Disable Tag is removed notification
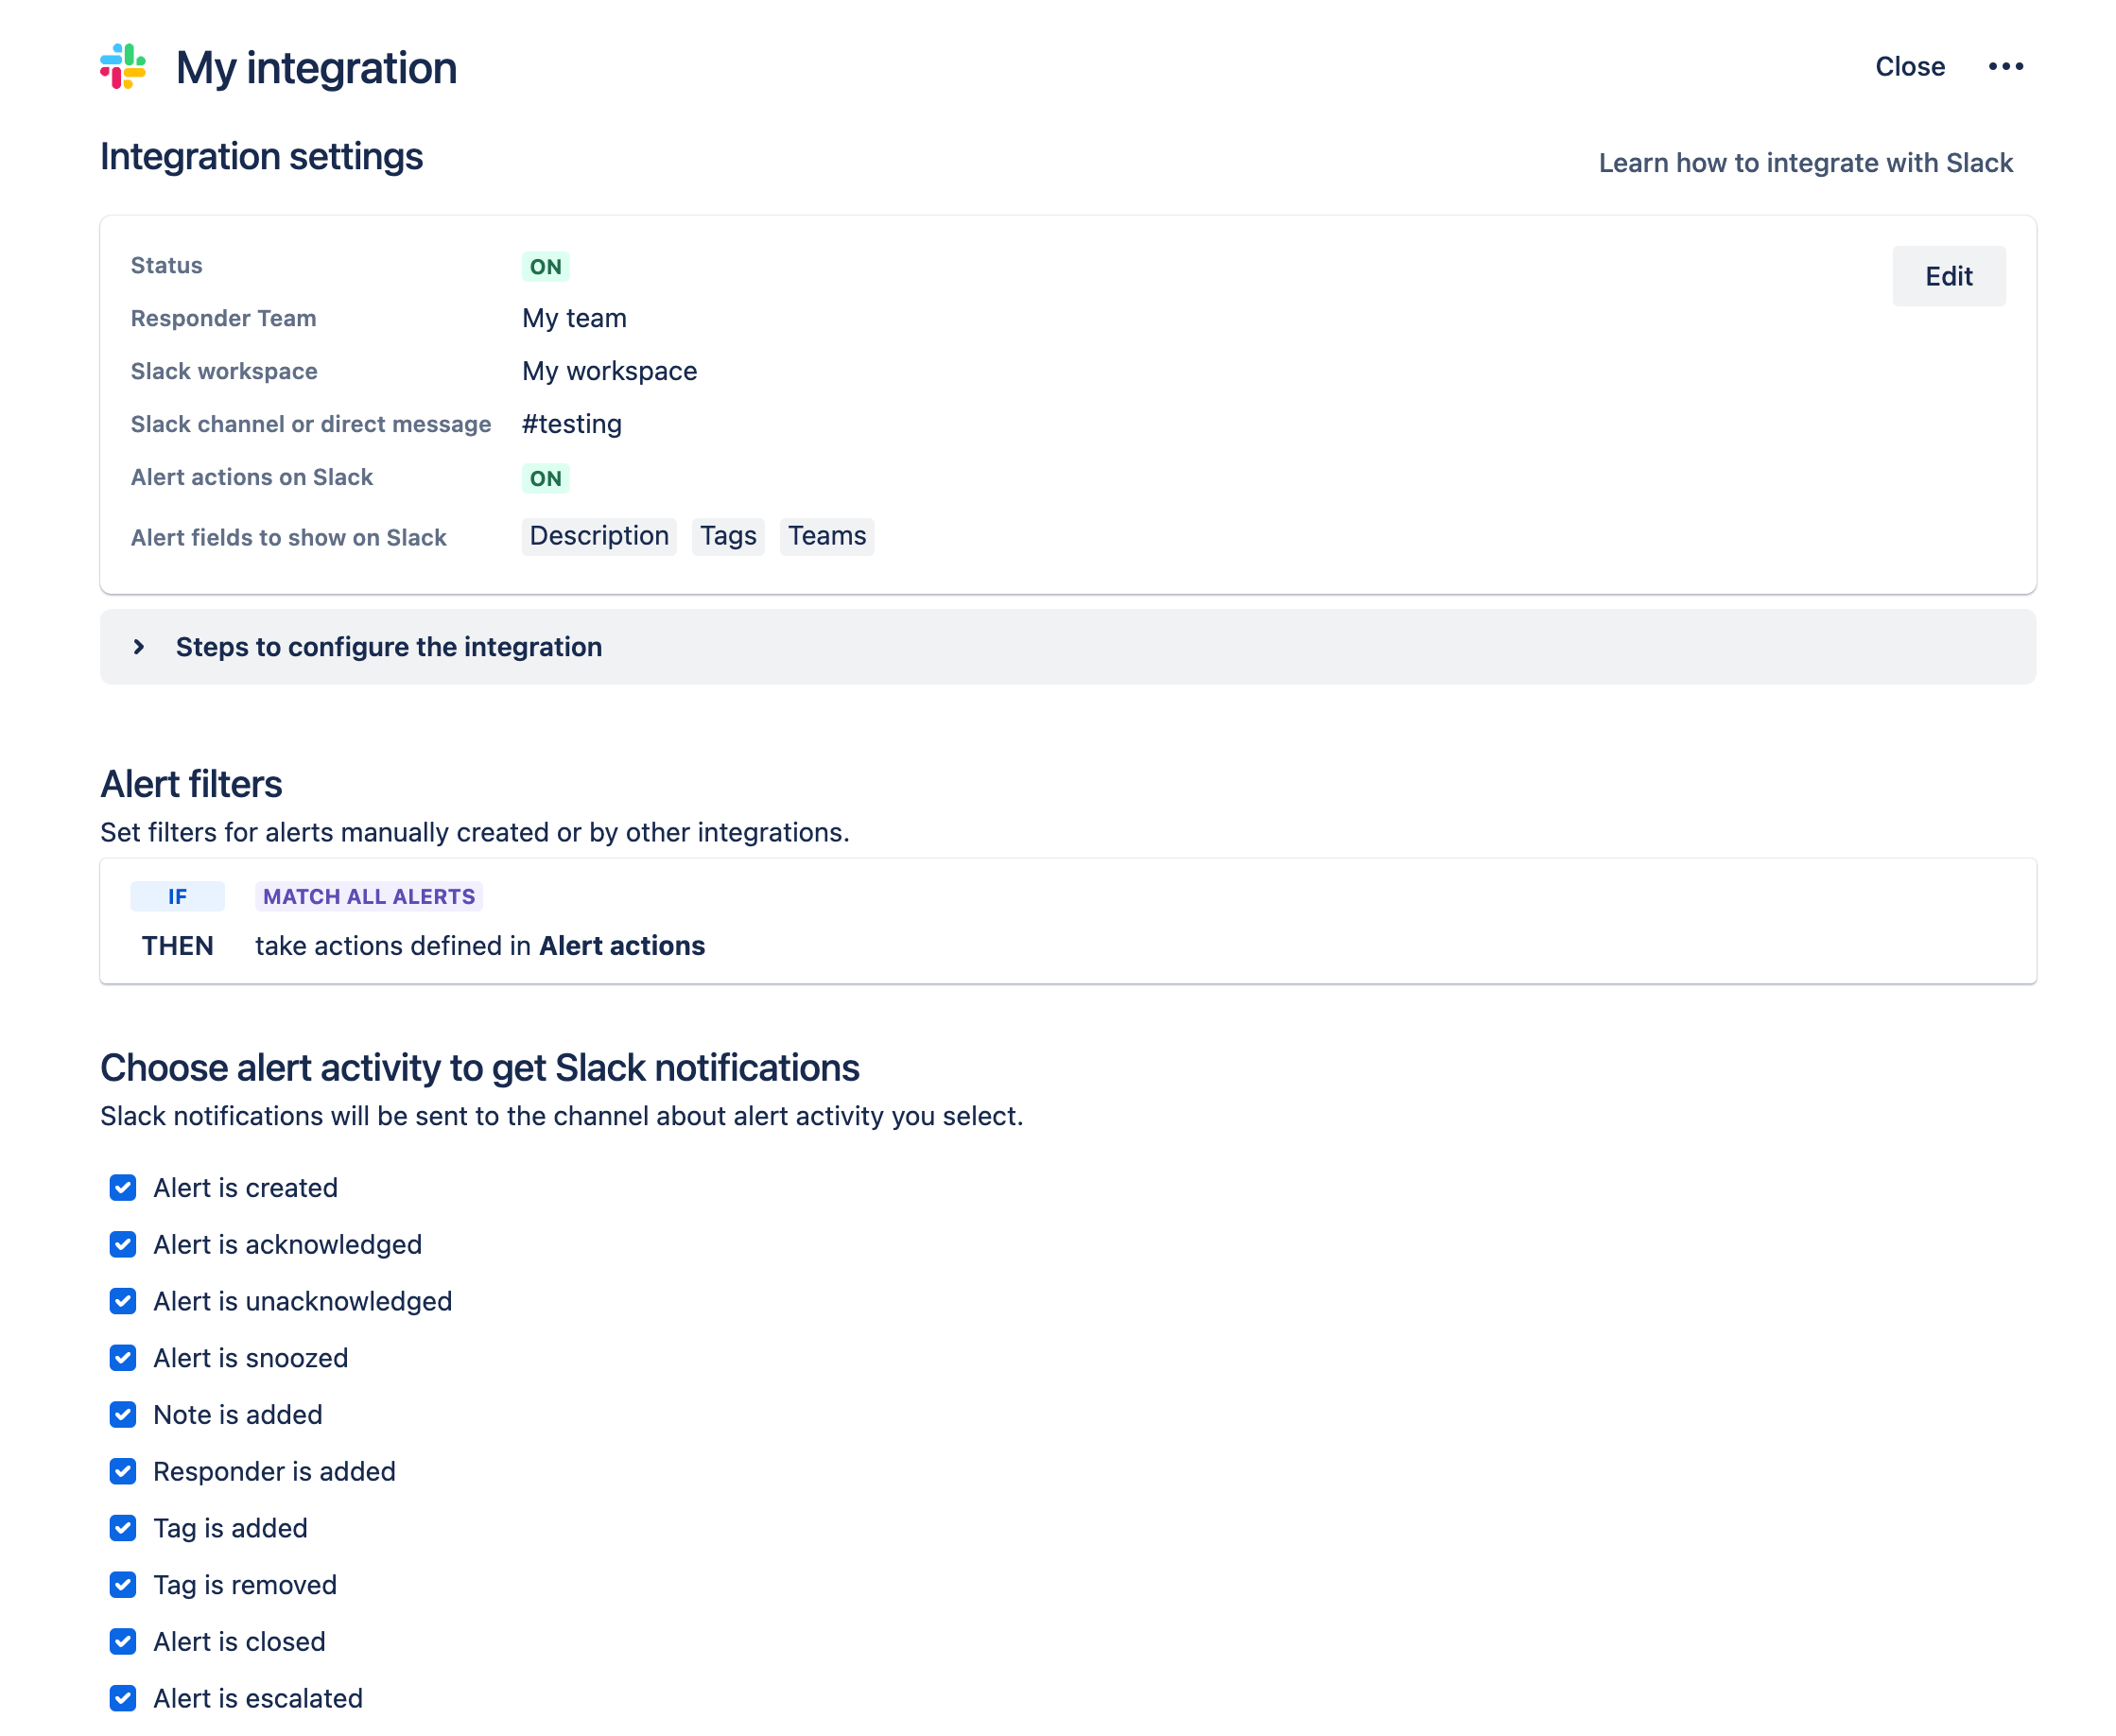The width and height of the screenshot is (2116, 1736). [122, 1585]
